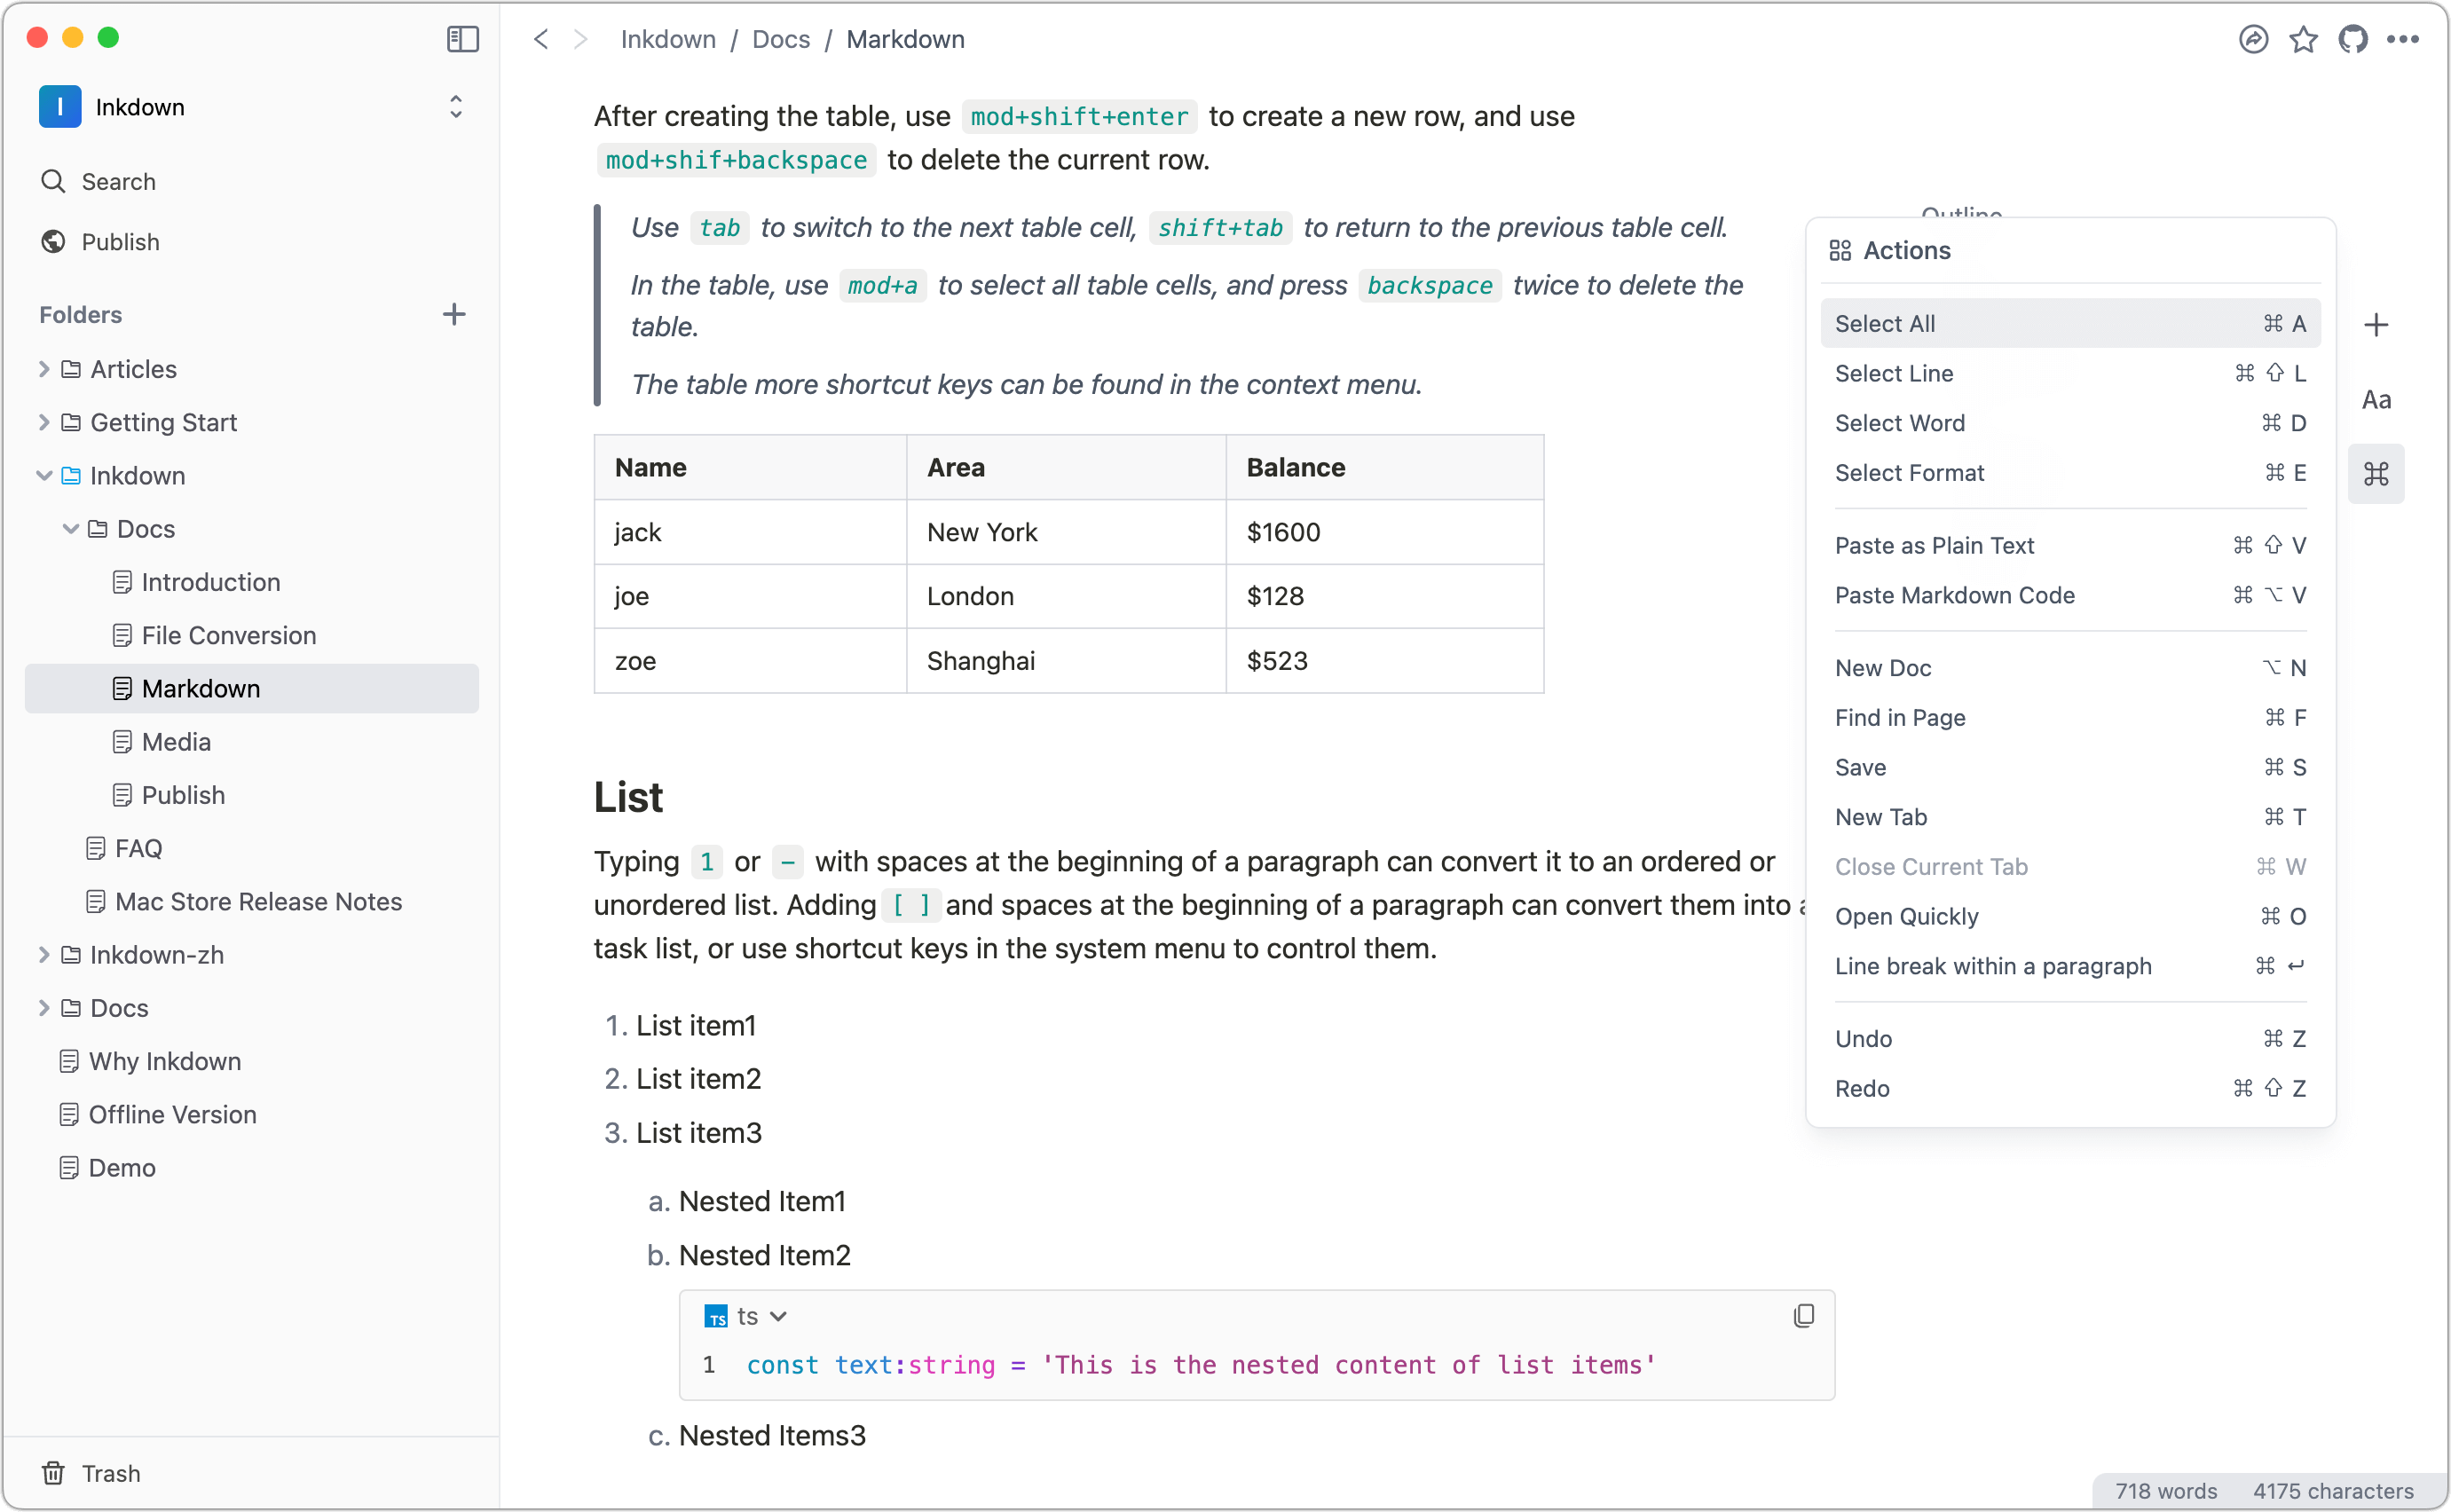Click Inkdown in the breadcrumb
This screenshot has width=2451, height=1512.
pyautogui.click(x=668, y=39)
